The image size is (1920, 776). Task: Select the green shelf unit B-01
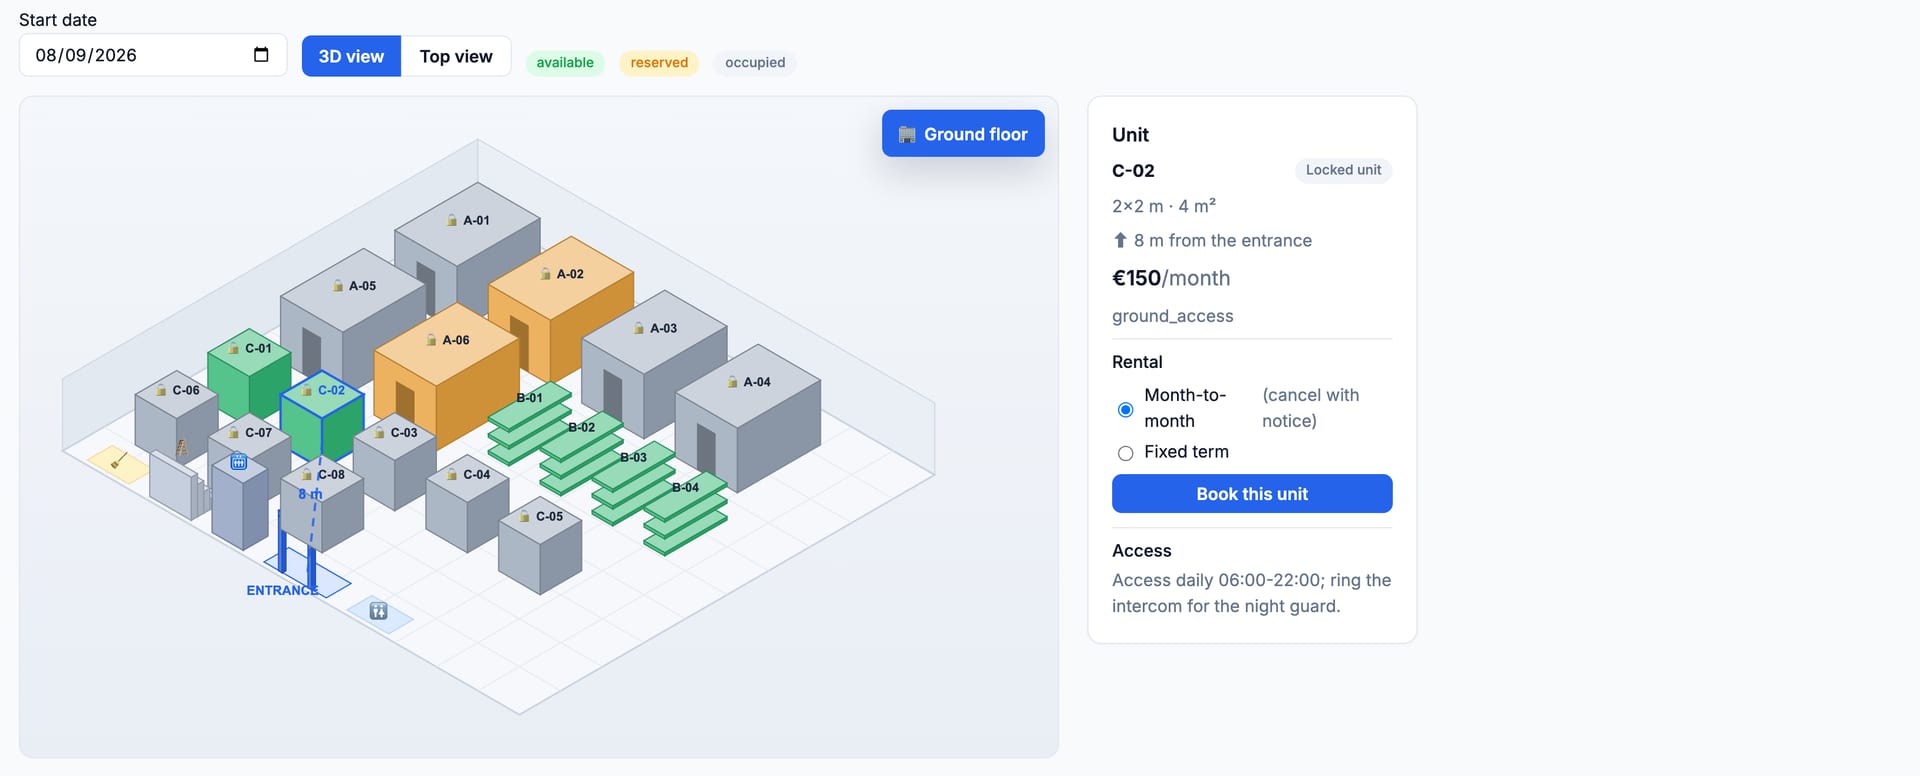click(529, 423)
